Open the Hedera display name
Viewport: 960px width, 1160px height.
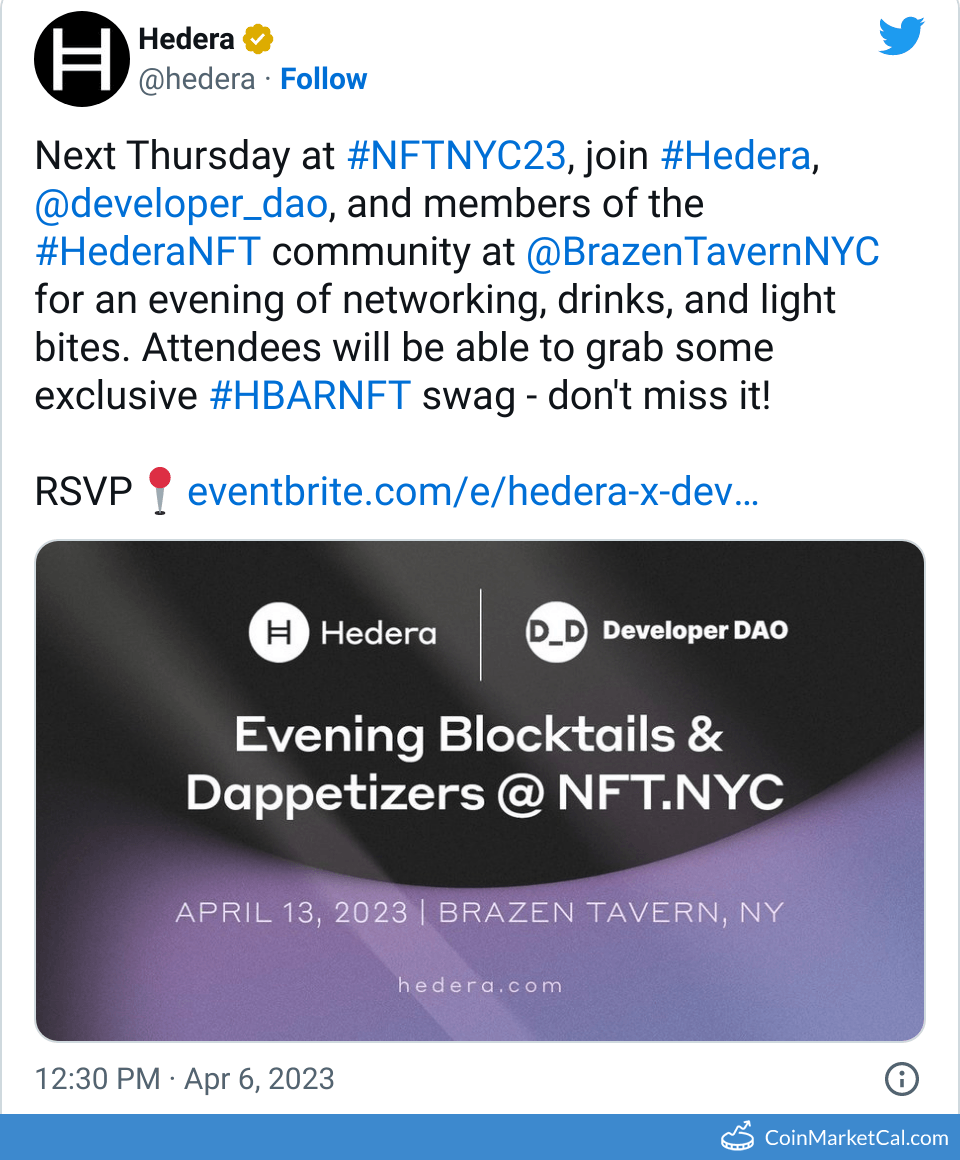point(186,40)
